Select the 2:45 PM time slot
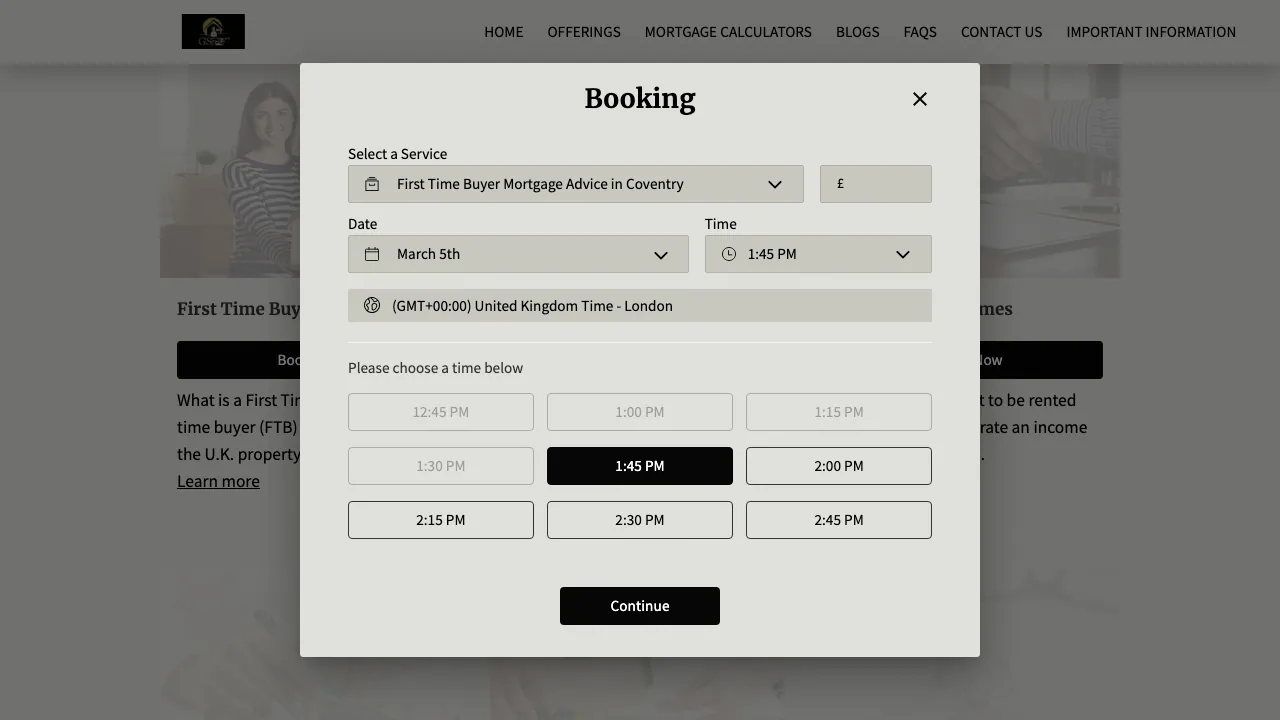1280x720 pixels. [x=838, y=520]
